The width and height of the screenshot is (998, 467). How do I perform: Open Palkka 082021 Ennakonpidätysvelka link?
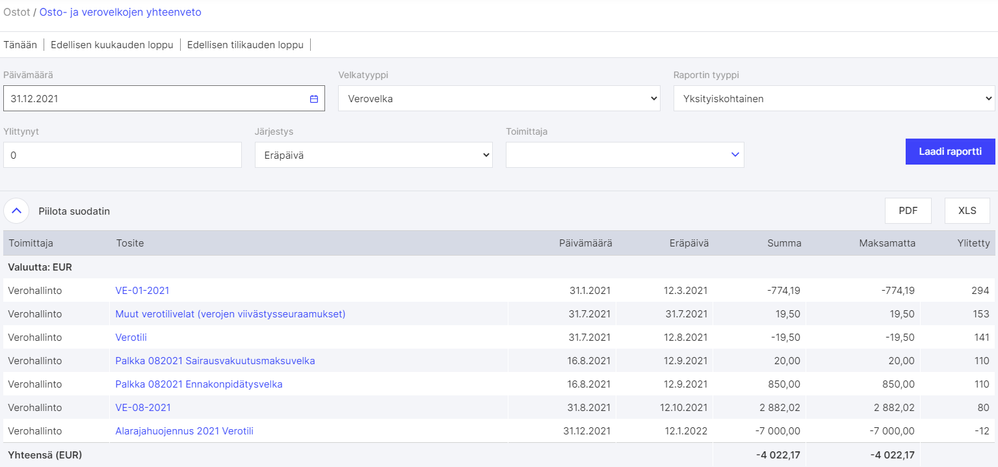199,384
